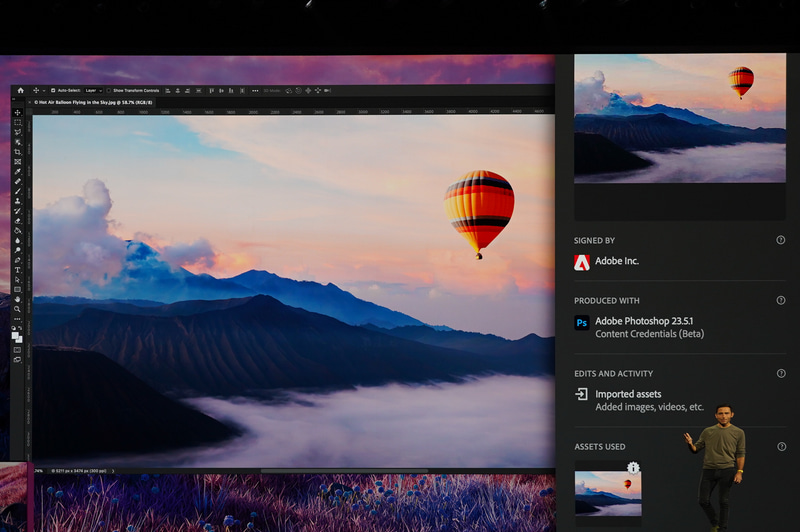Select the Object Selection wand tool

(17, 142)
